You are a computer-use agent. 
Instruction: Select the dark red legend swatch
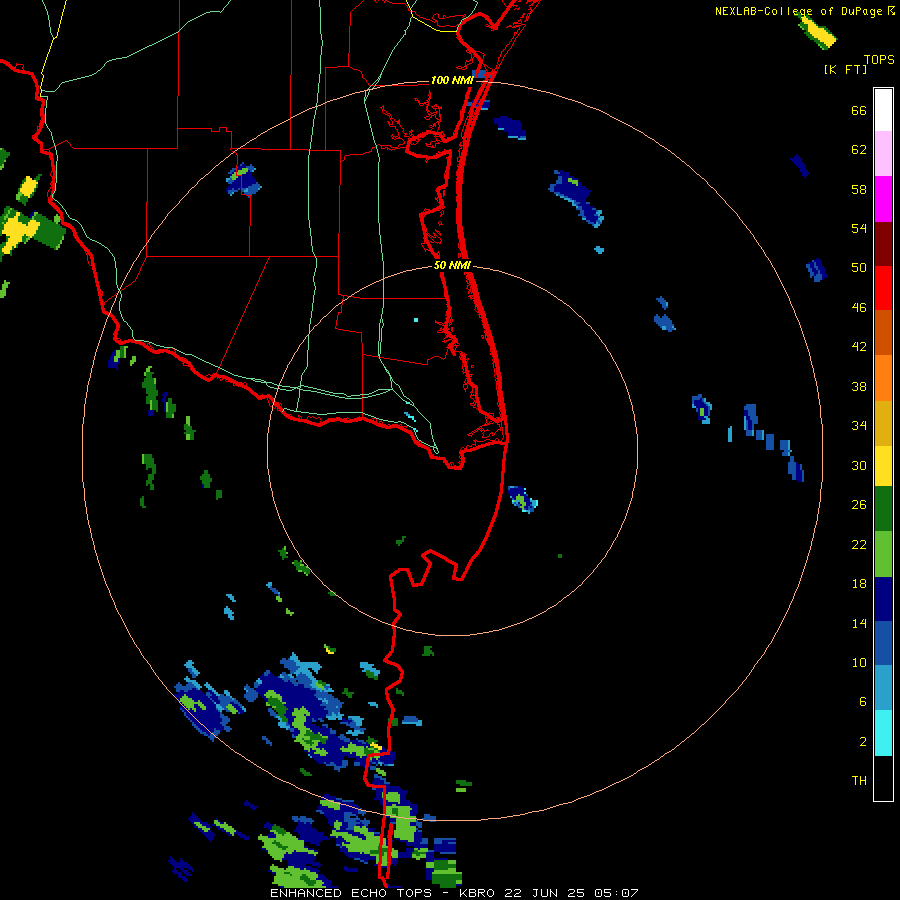pos(883,243)
